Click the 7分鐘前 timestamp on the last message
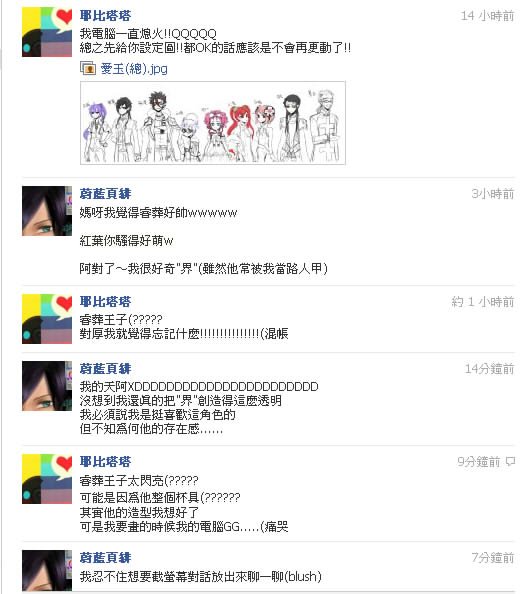This screenshot has width=532, height=594. coord(493,558)
